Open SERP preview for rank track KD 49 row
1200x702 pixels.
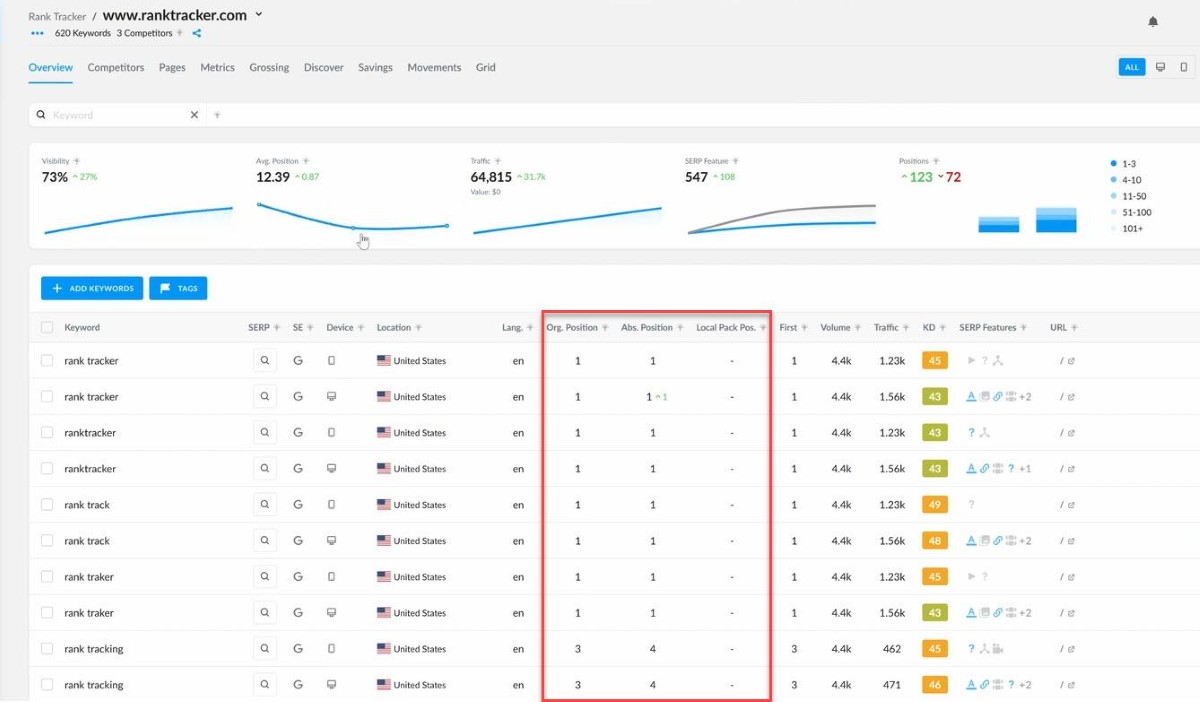point(265,504)
